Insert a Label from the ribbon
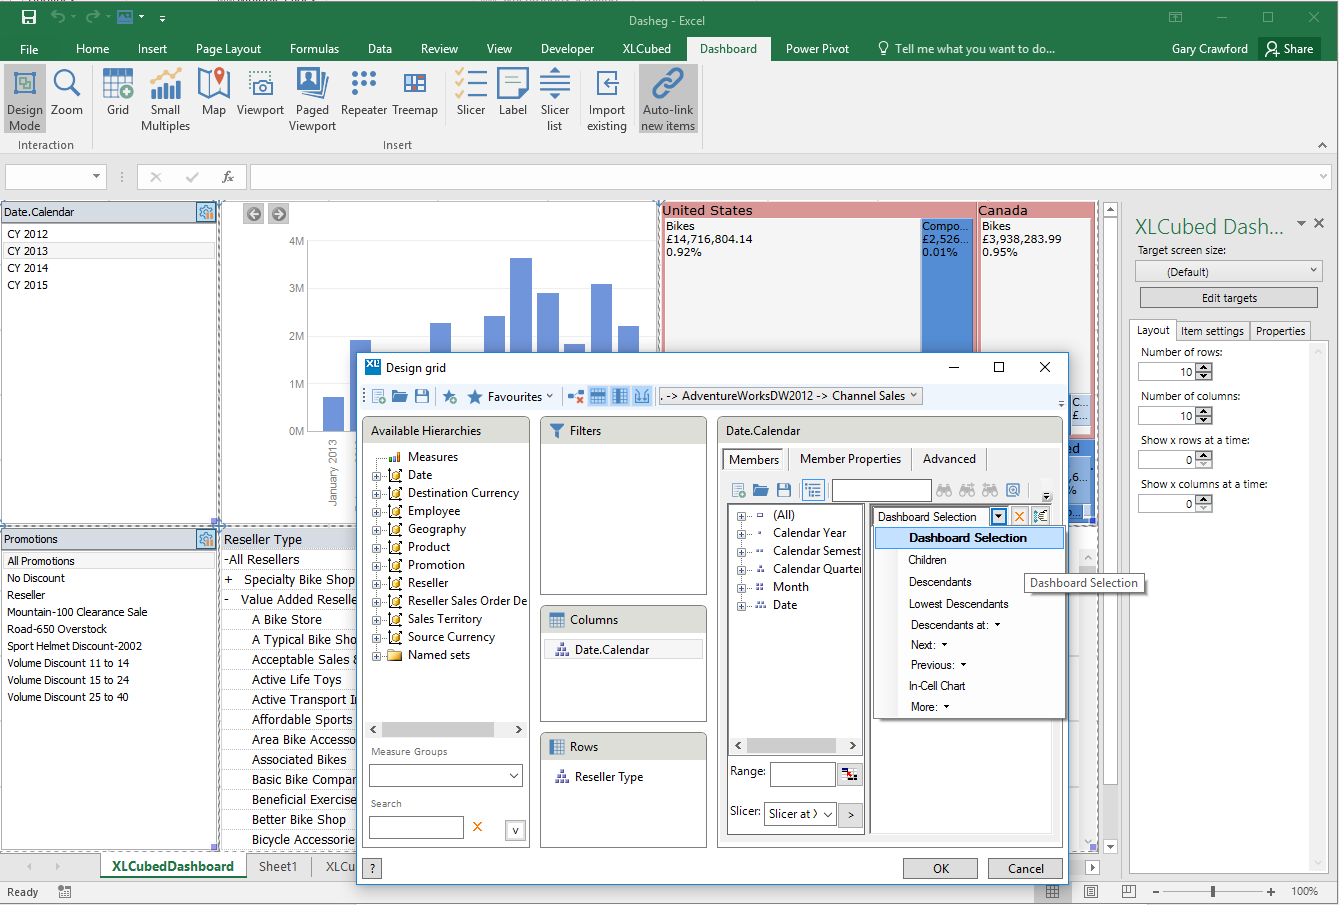 [x=513, y=93]
